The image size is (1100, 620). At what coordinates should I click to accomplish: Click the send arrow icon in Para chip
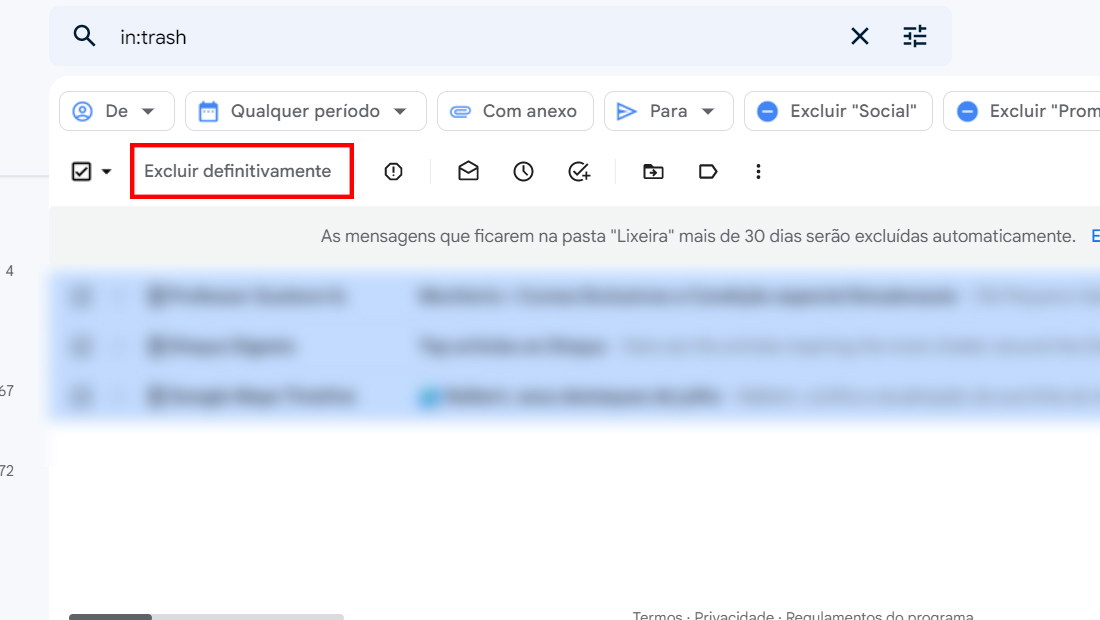point(626,112)
